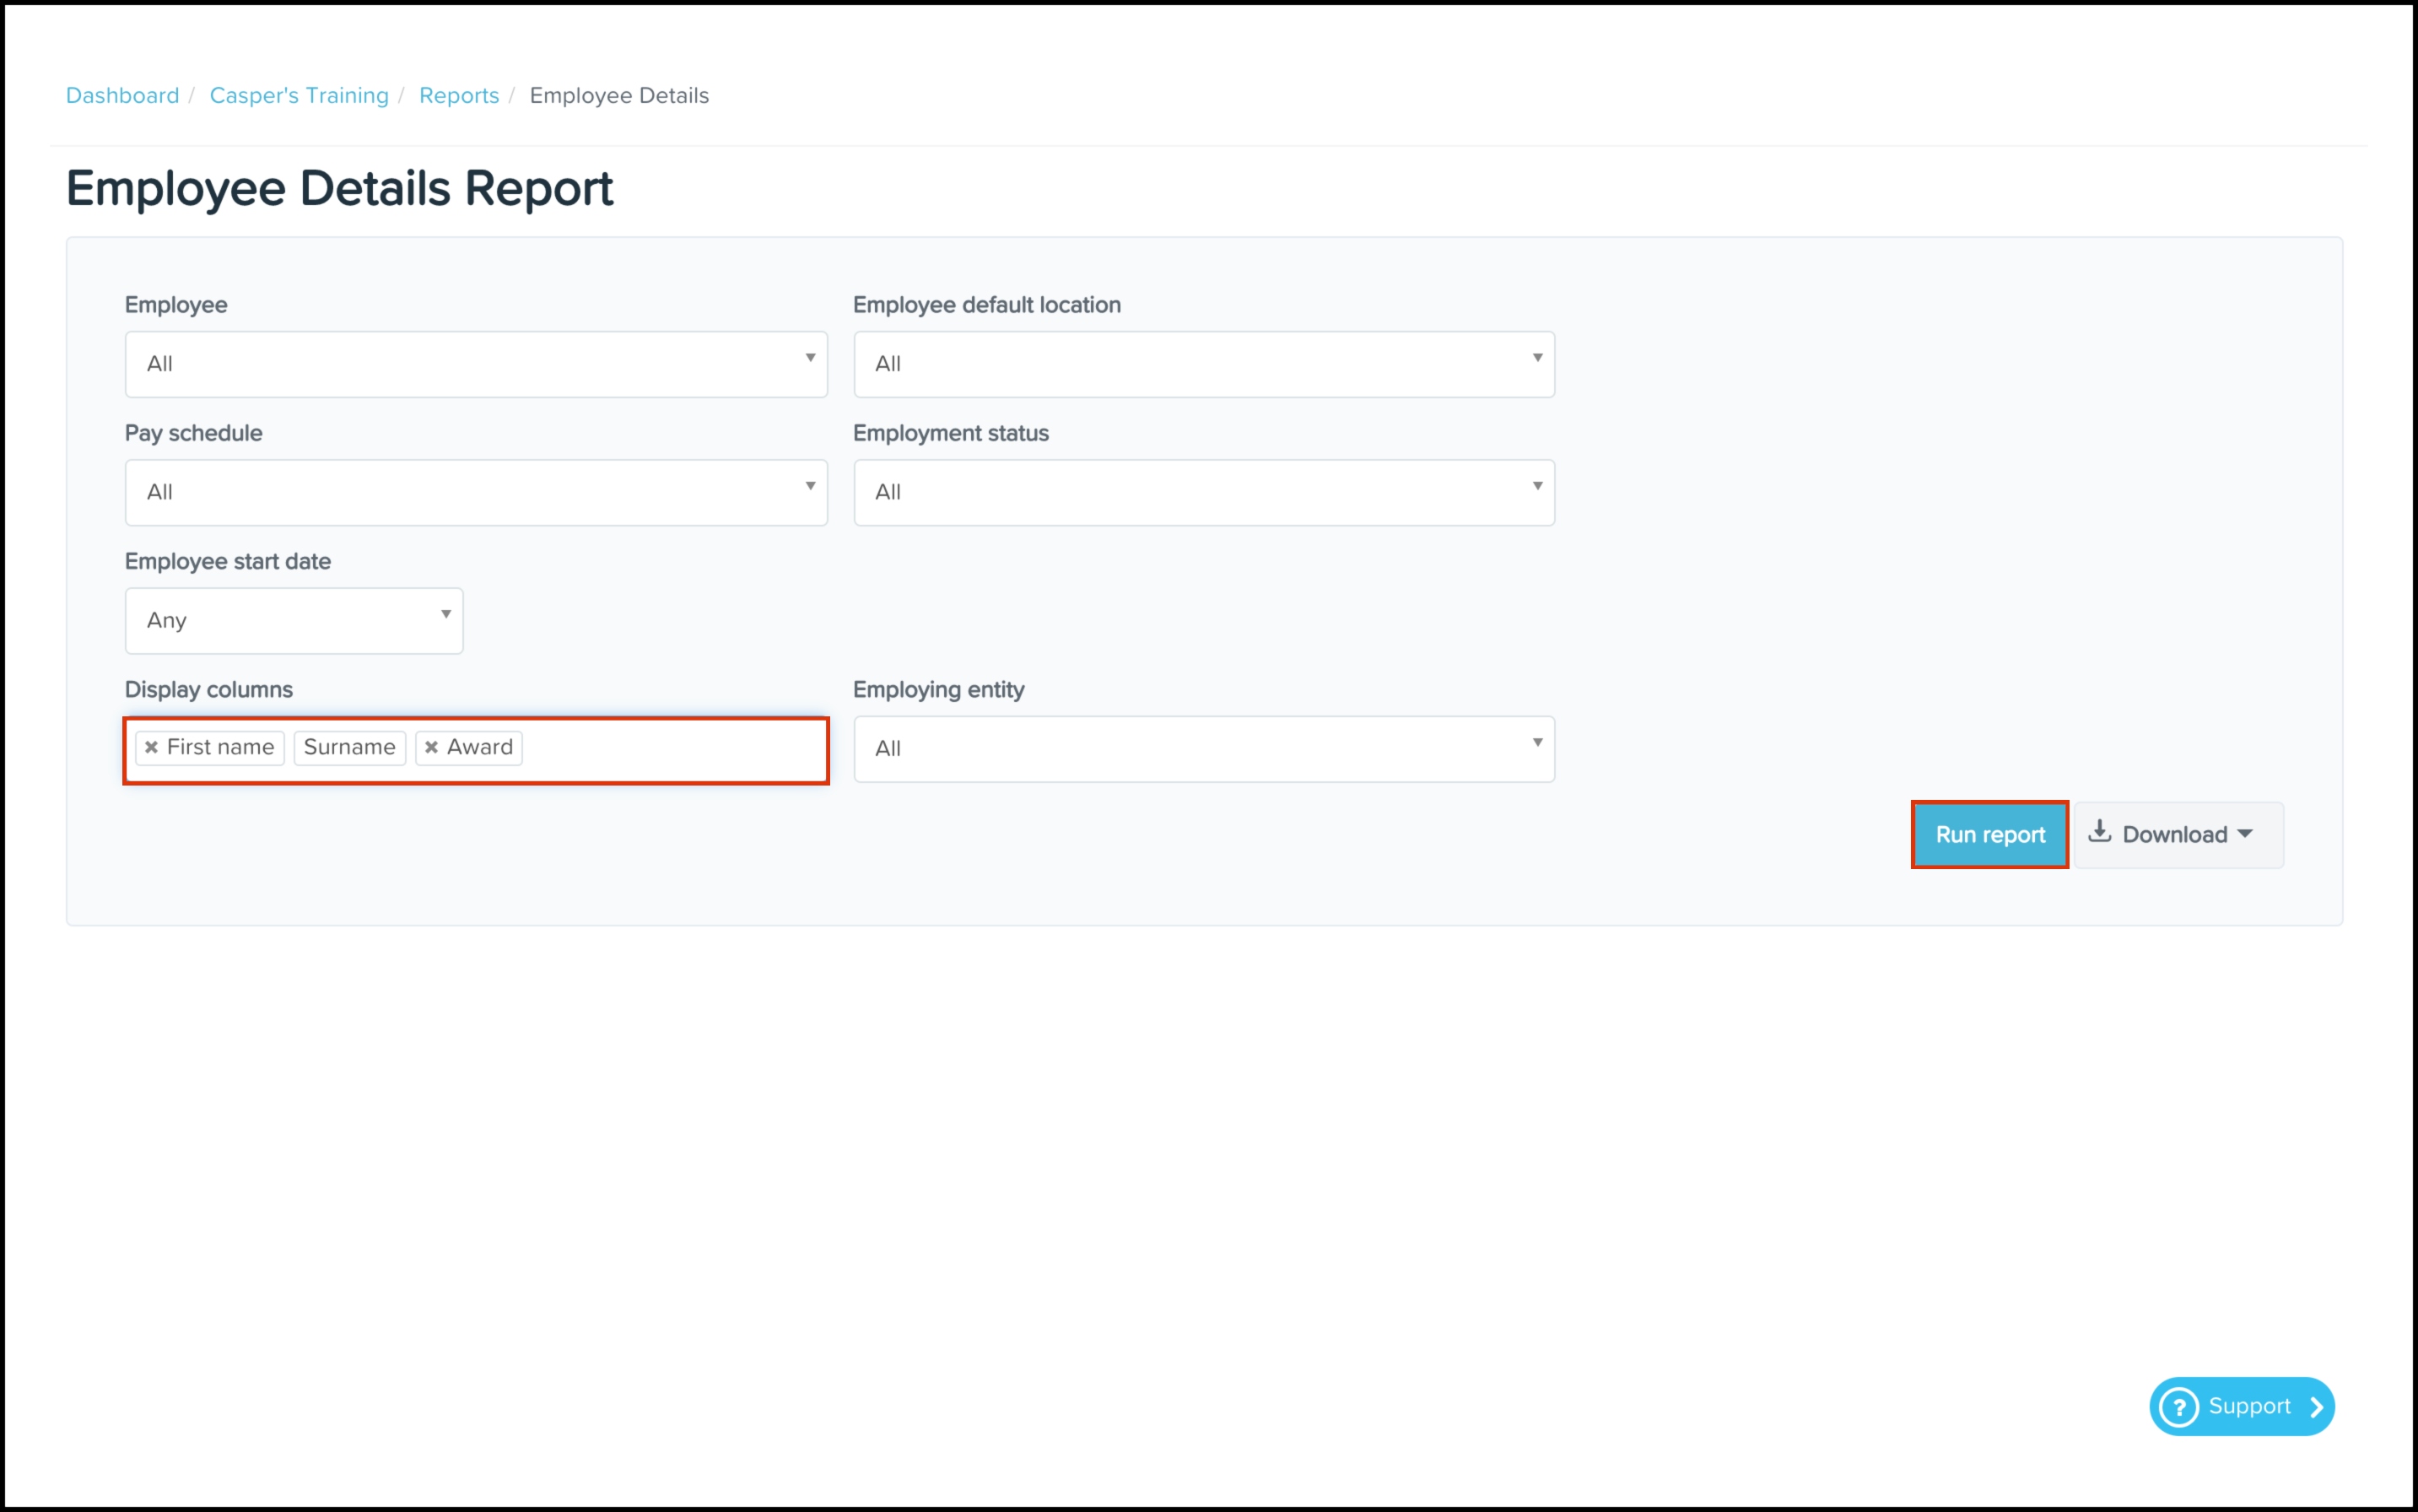Click the Run report button
2418x1512 pixels.
click(x=1989, y=834)
